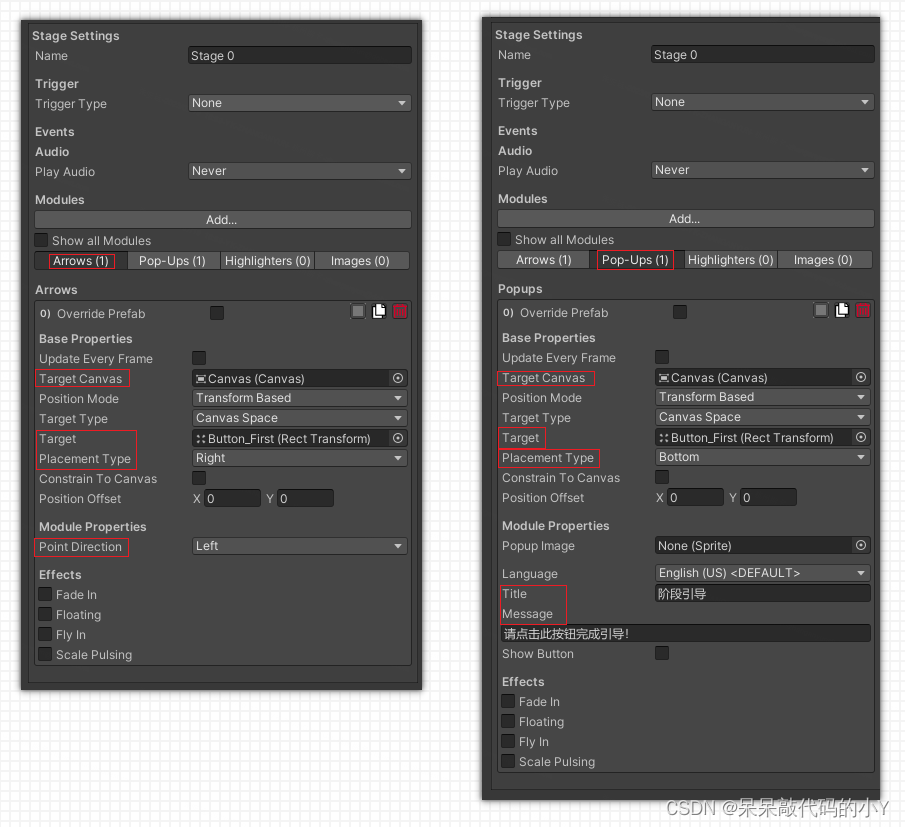Enable Update Every Frame in Popups panel
The width and height of the screenshot is (905, 827).
[x=662, y=357]
